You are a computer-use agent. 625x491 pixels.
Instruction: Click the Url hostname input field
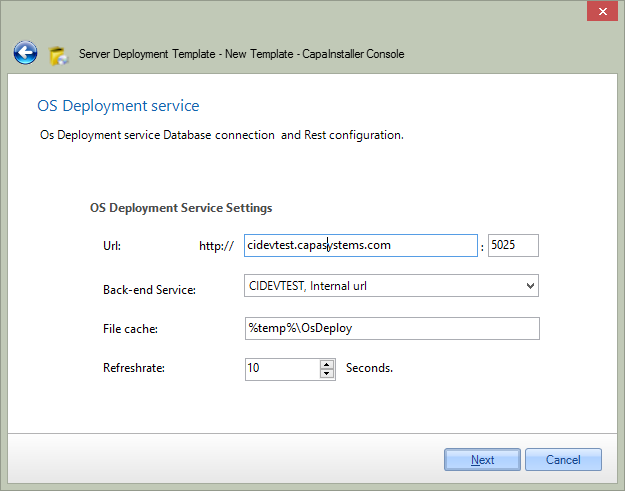[x=361, y=246]
